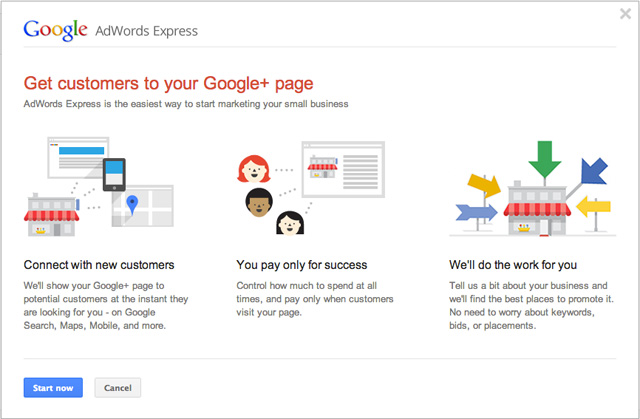
Task: Click the browser window with store listing
Action: point(343,169)
